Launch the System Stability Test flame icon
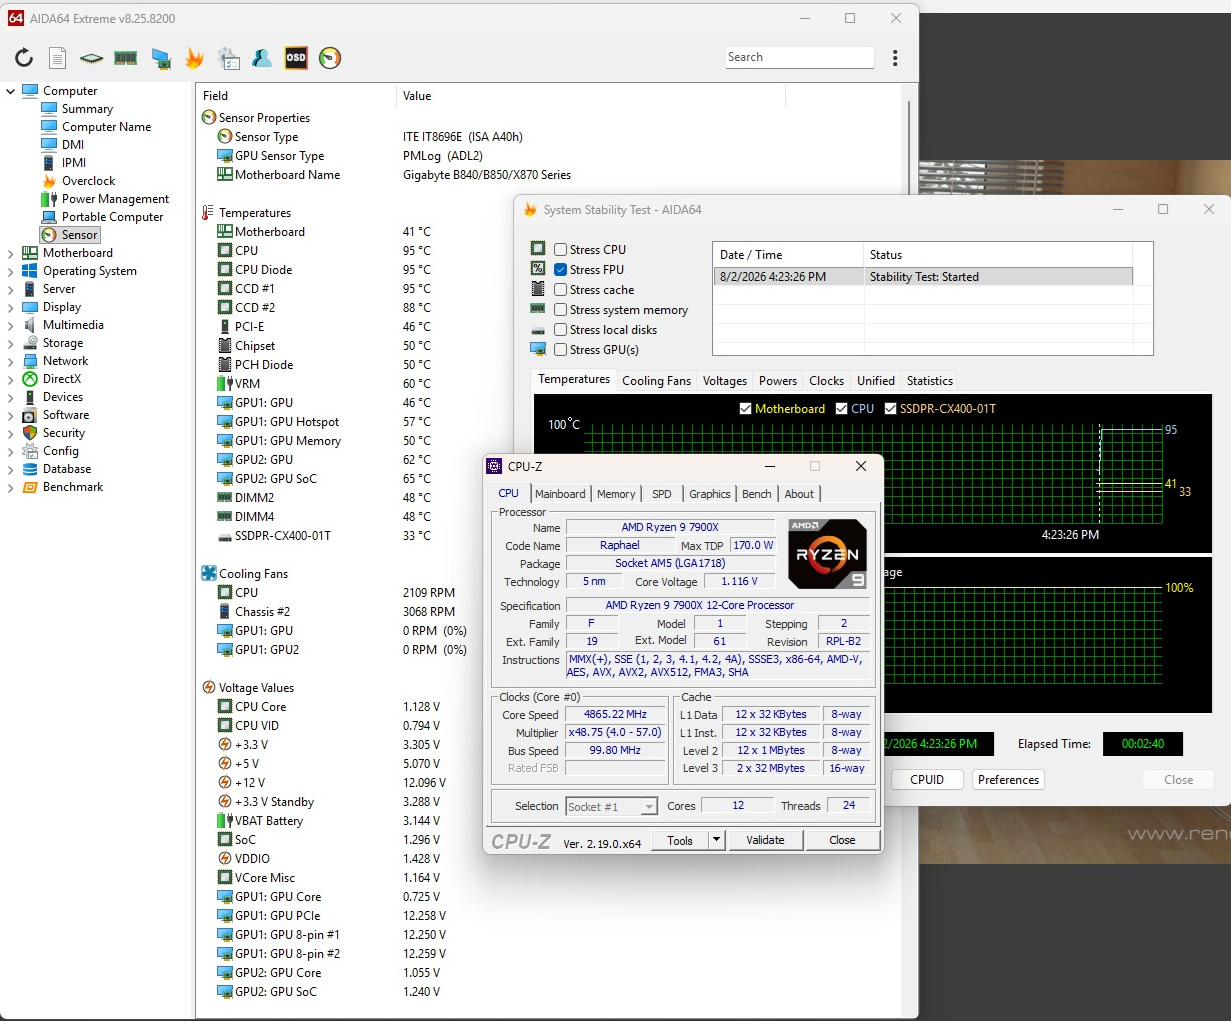Image resolution: width=1231 pixels, height=1021 pixels. tap(194, 58)
